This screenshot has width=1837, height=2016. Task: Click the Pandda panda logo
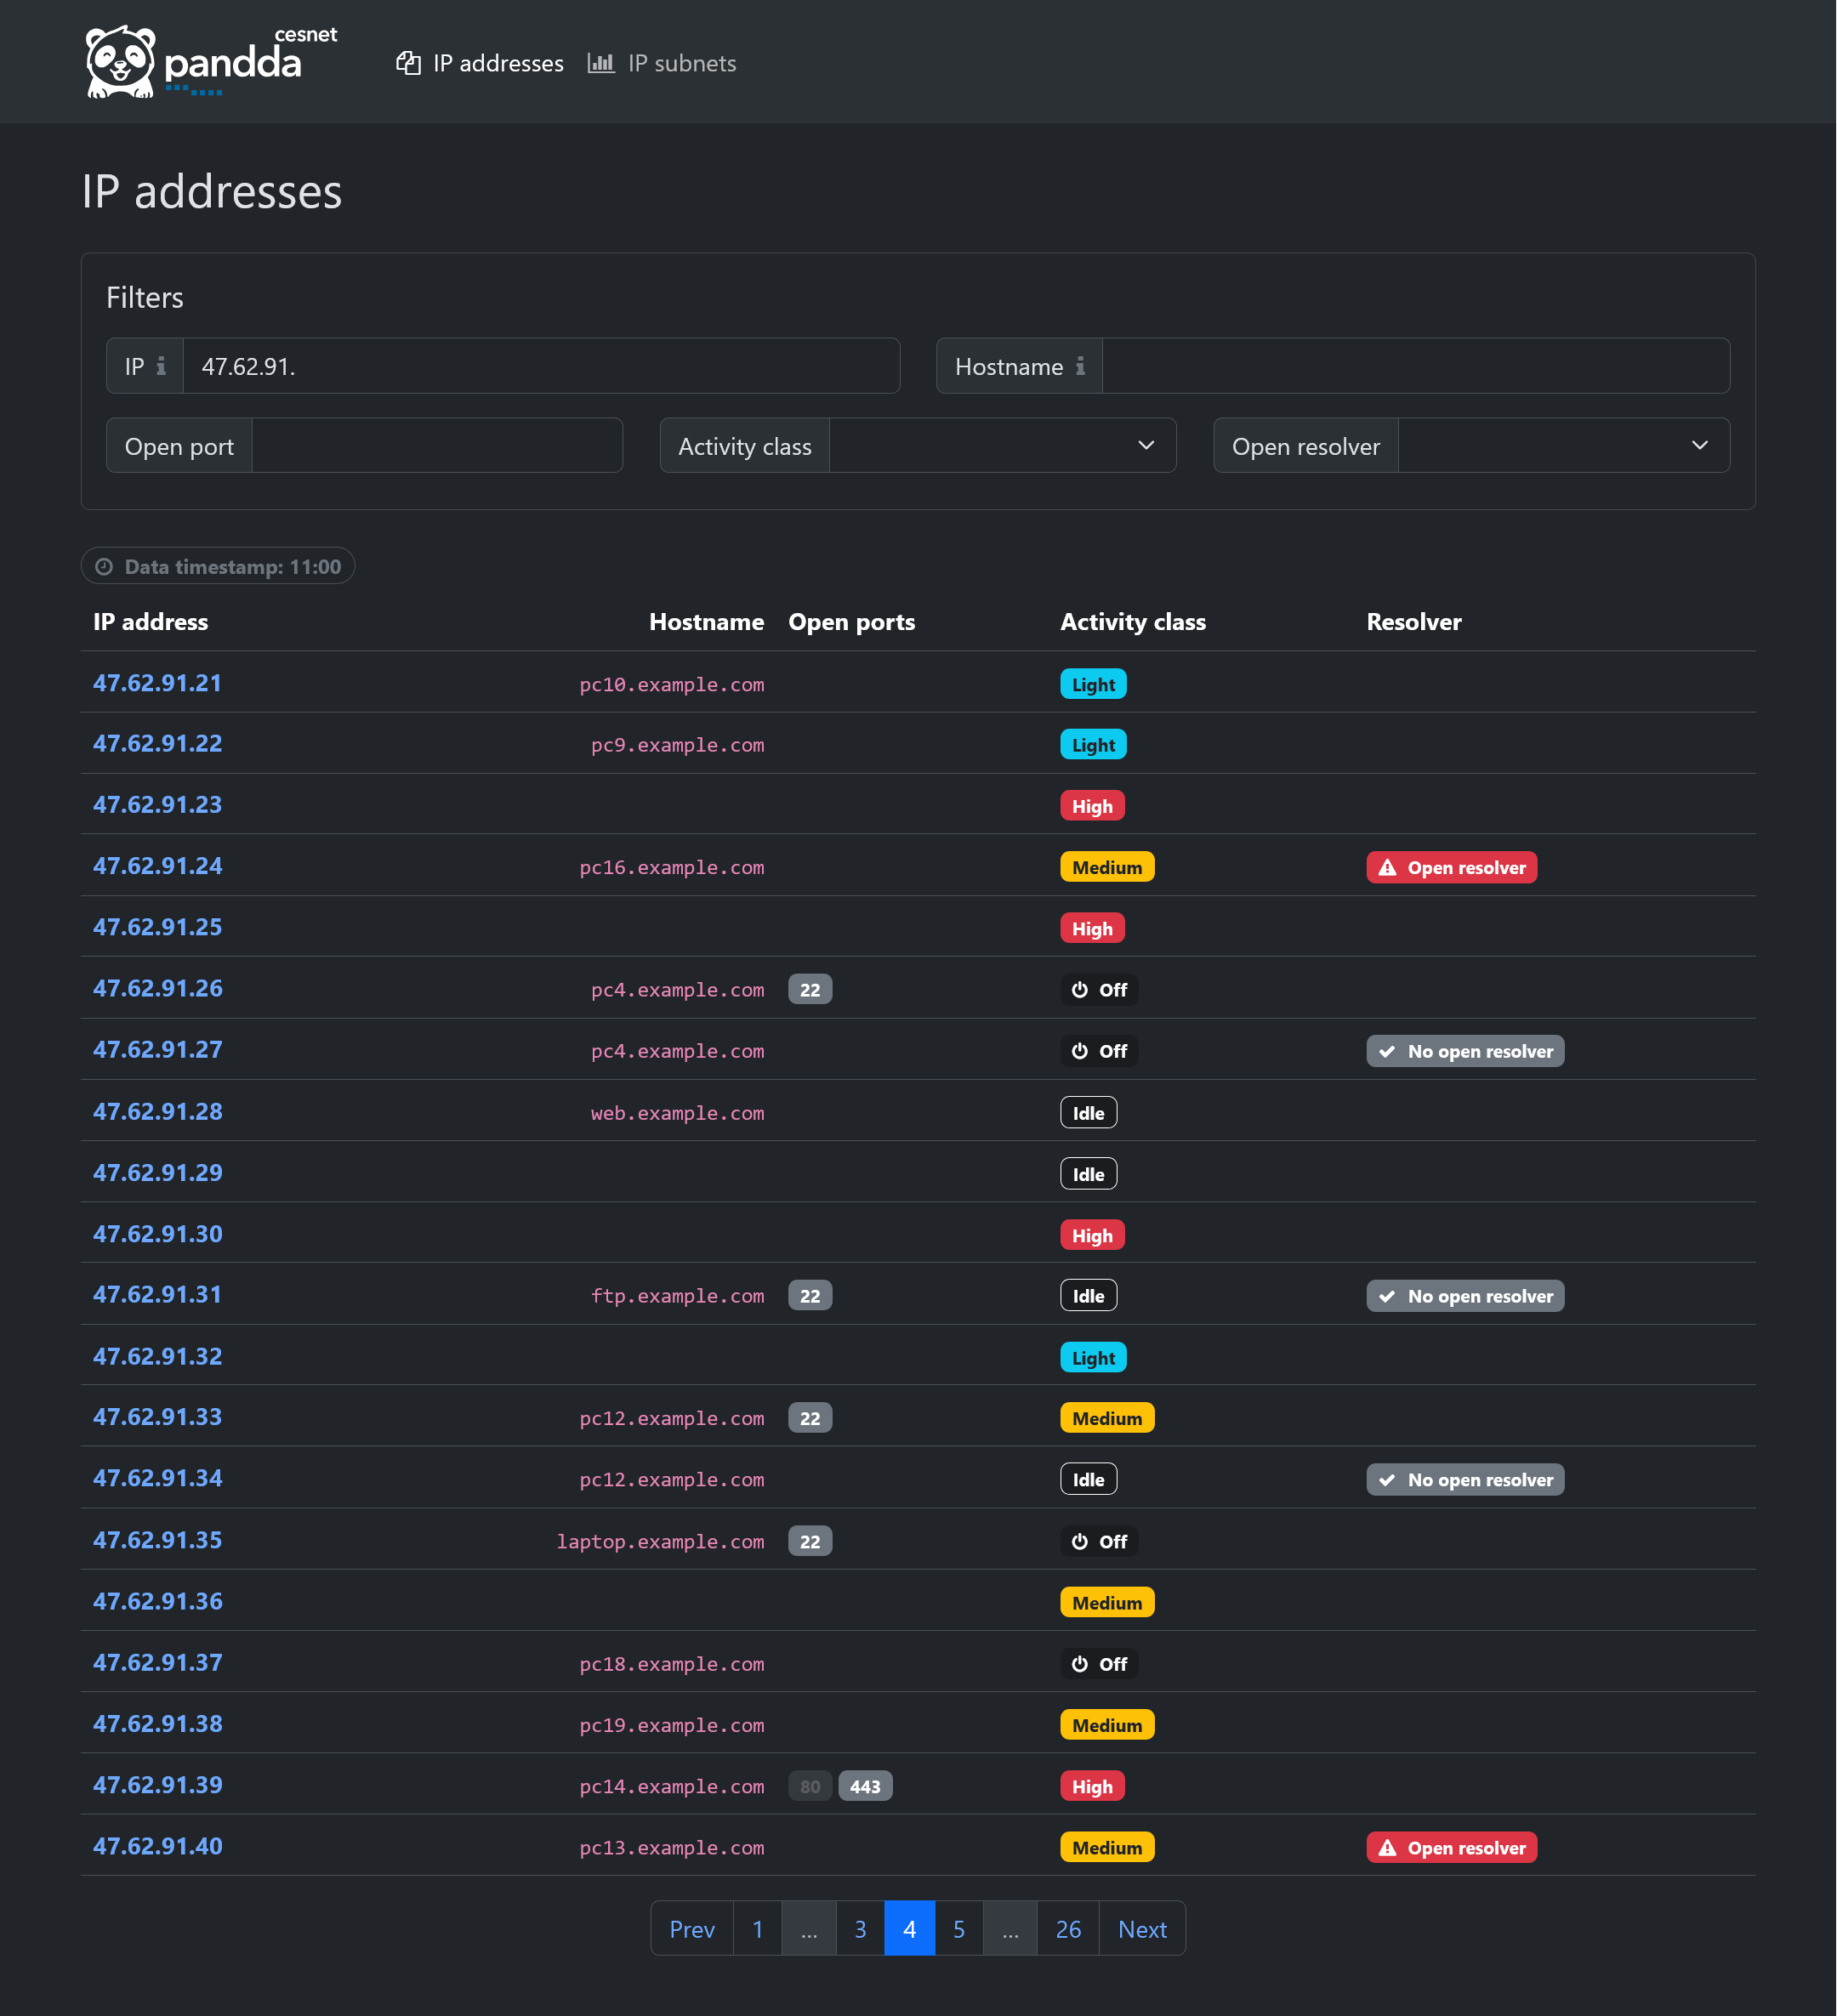tap(120, 60)
